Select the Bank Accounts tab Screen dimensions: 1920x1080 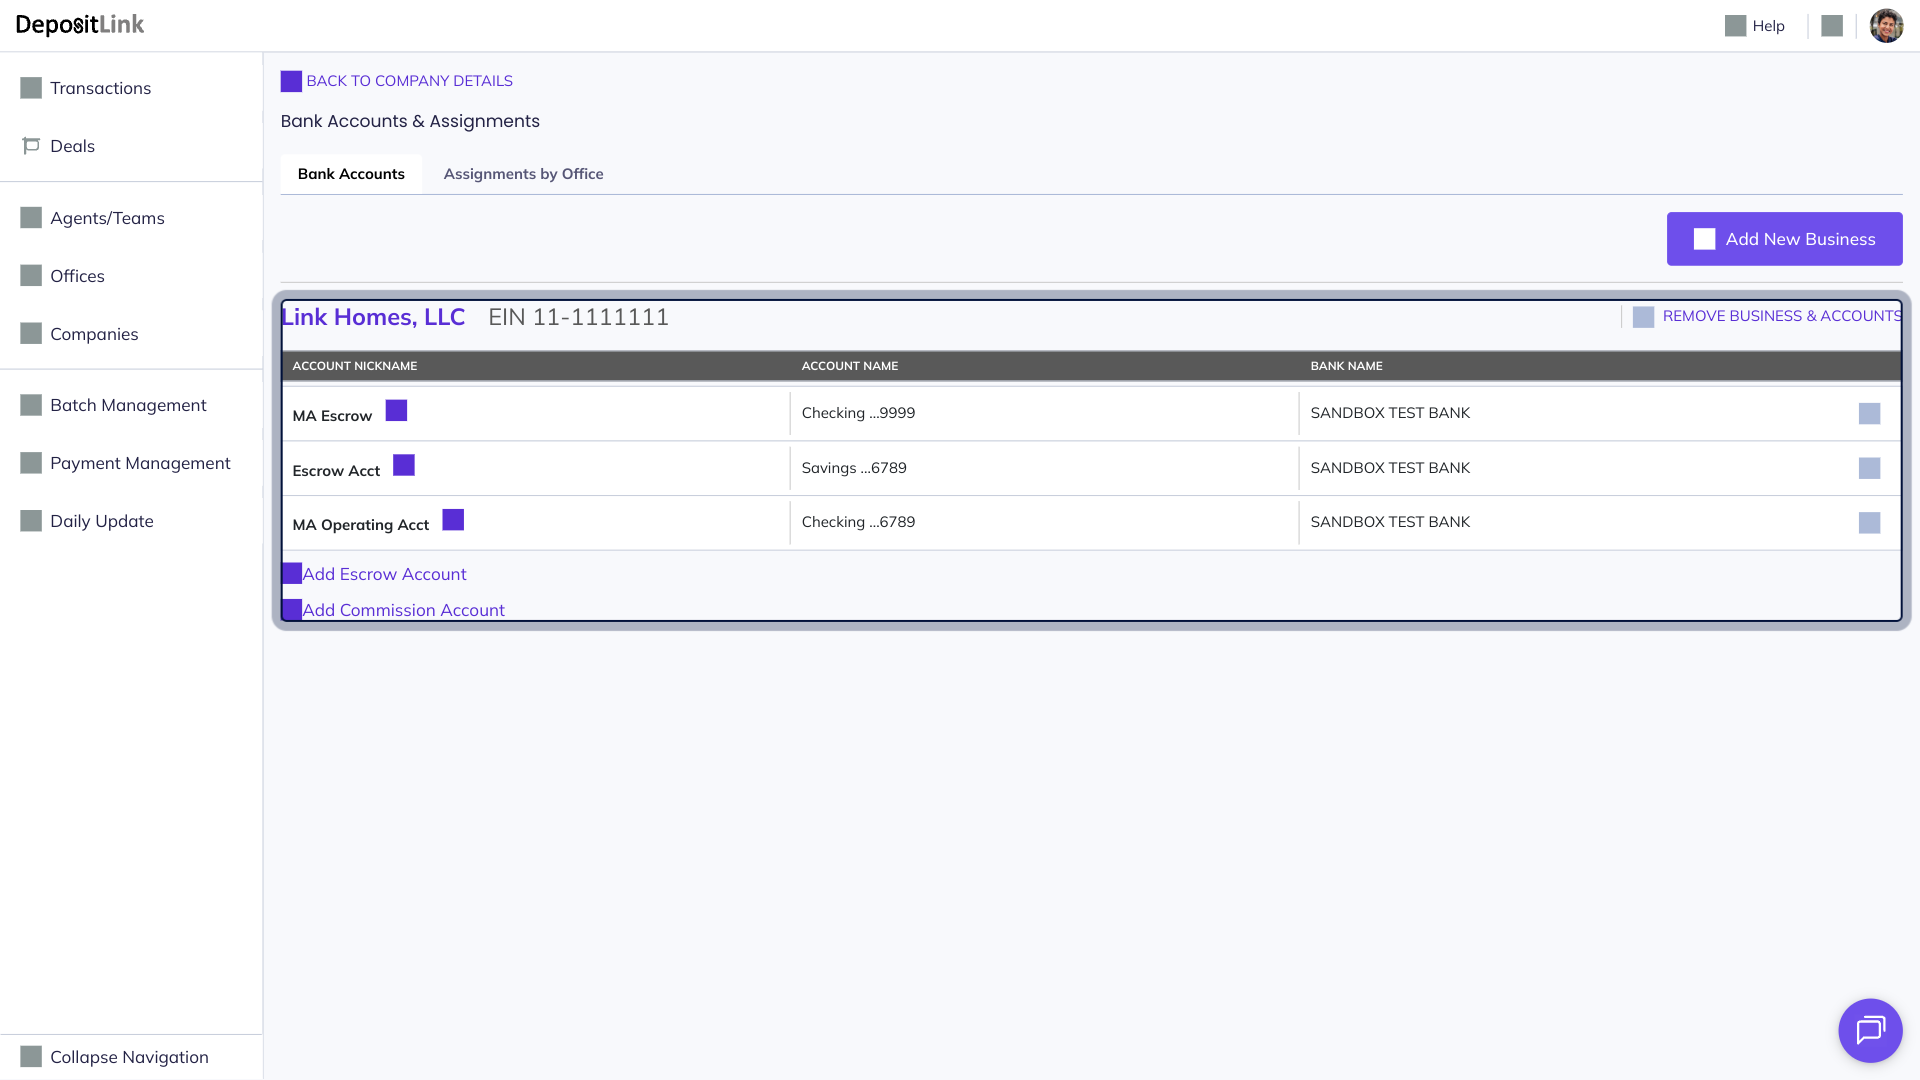coord(351,174)
